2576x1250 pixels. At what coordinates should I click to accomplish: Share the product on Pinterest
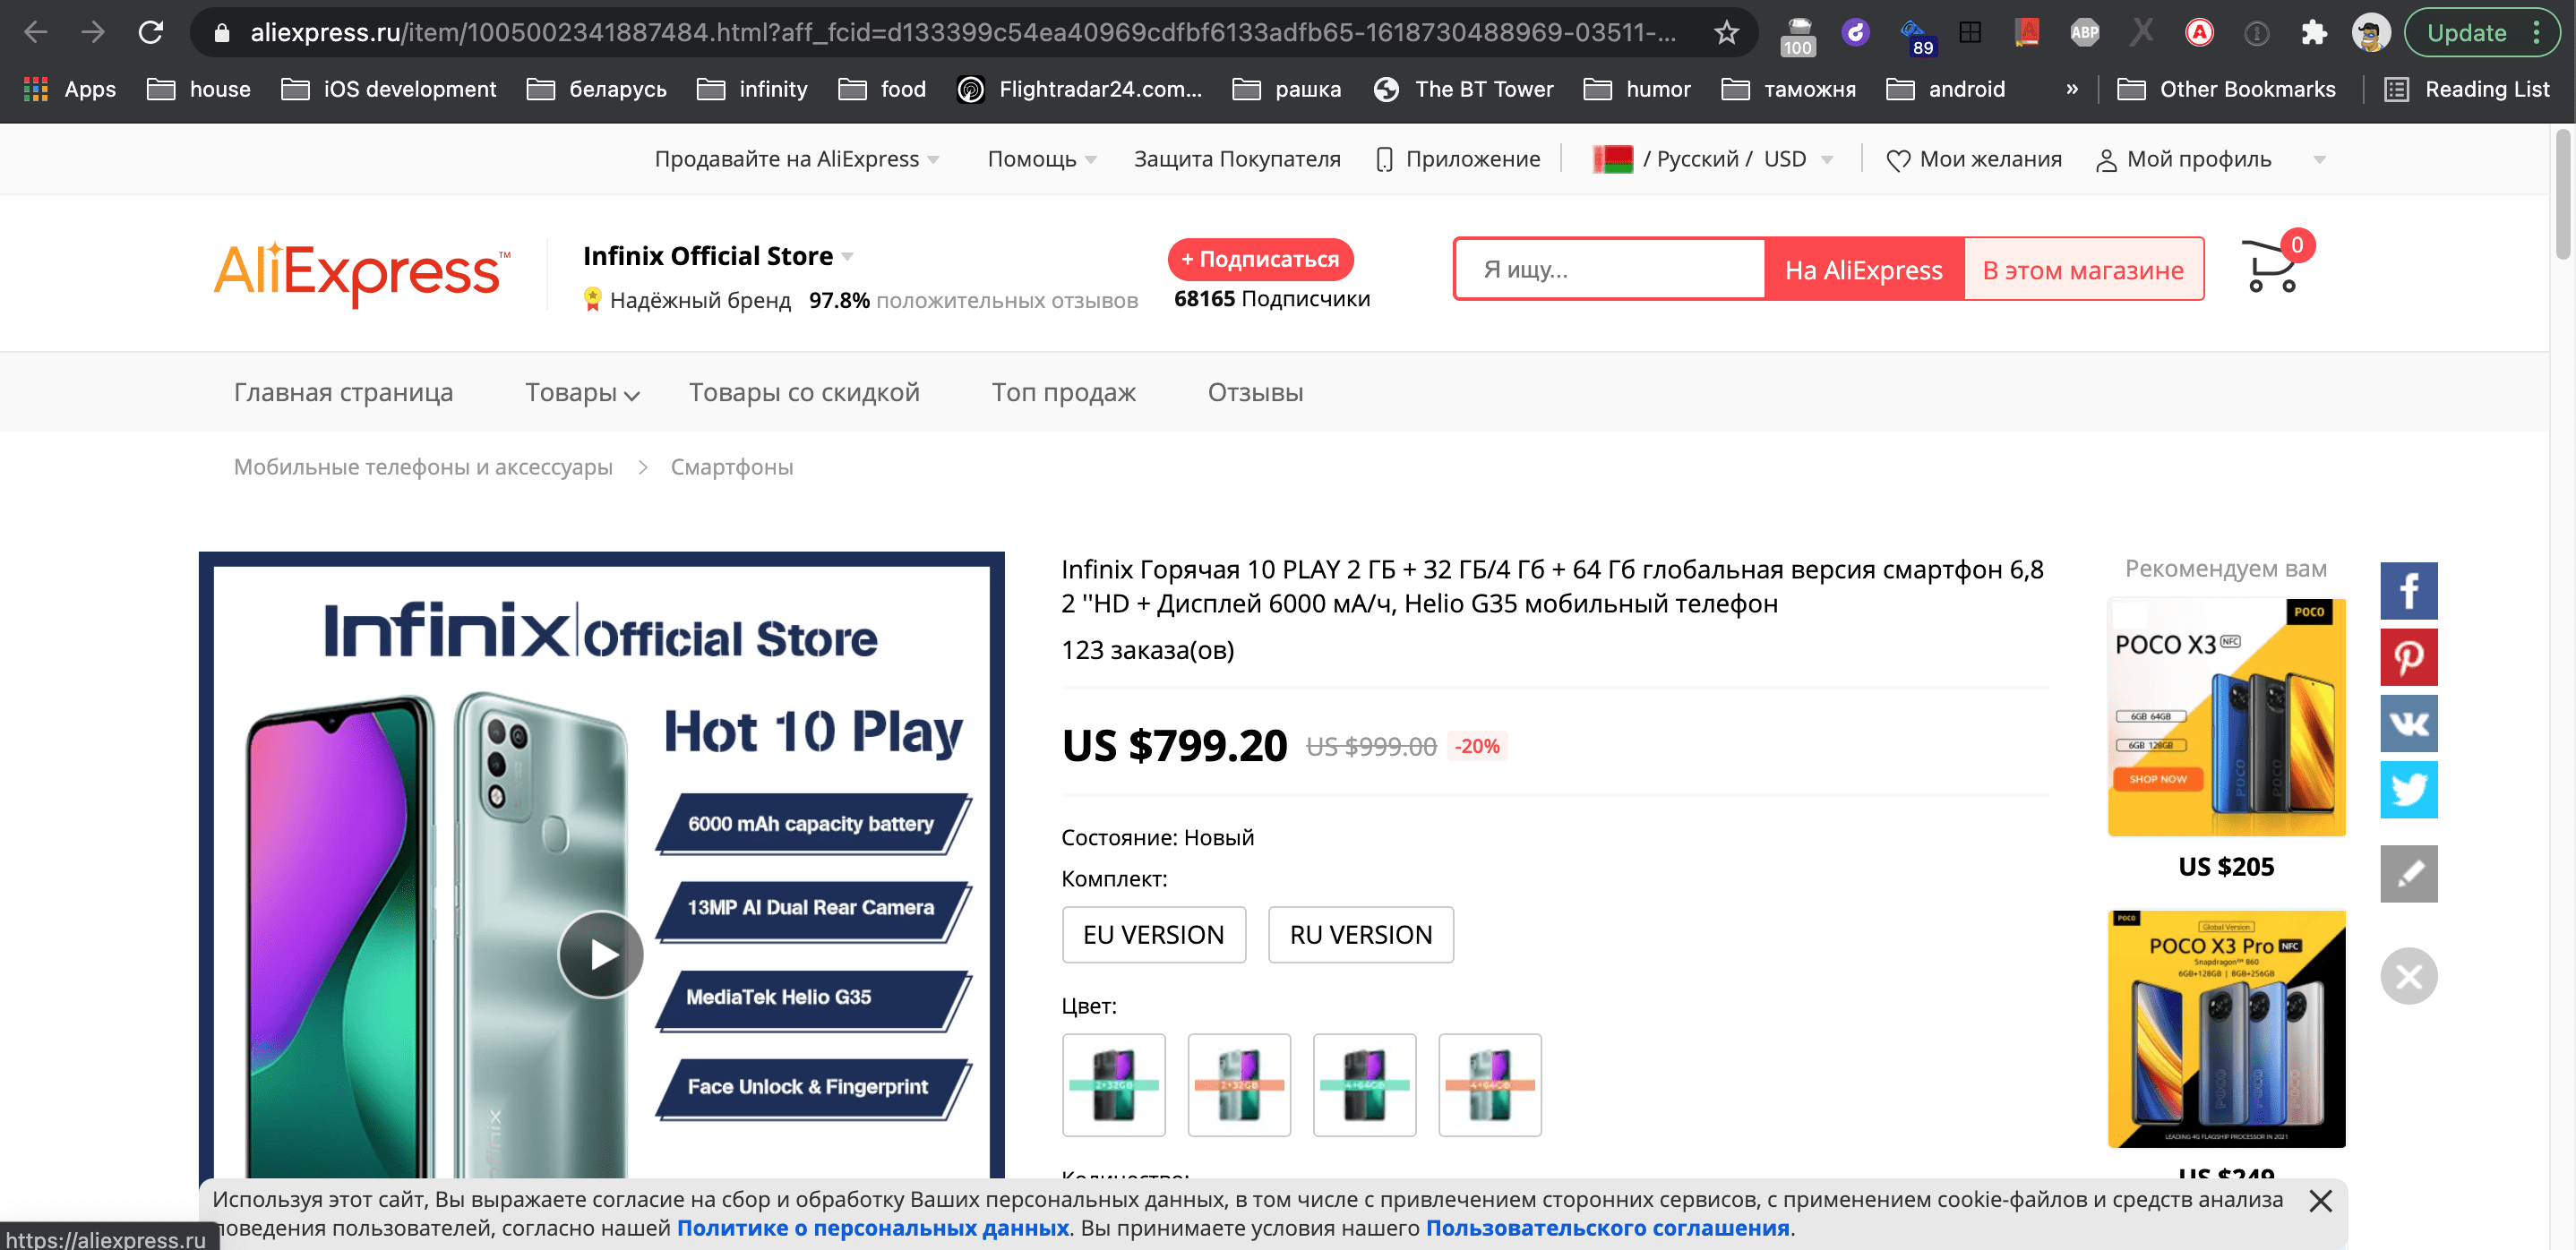coord(2408,657)
